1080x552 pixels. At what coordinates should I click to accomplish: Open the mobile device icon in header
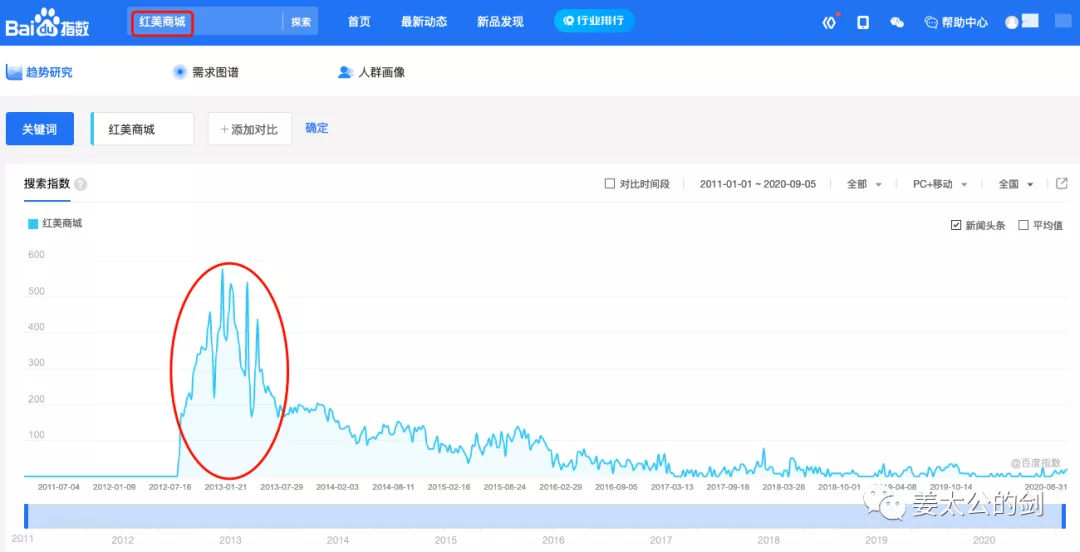tap(863, 23)
